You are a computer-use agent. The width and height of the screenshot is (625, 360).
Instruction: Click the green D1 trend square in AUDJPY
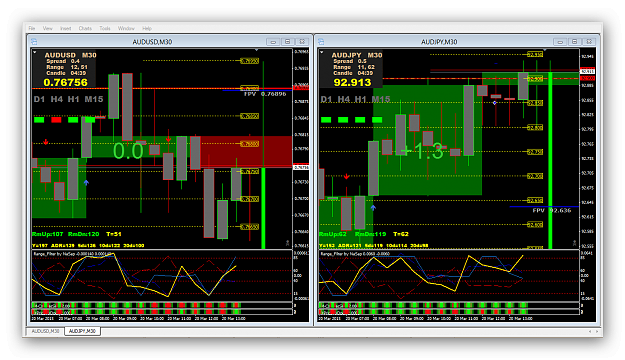326,120
